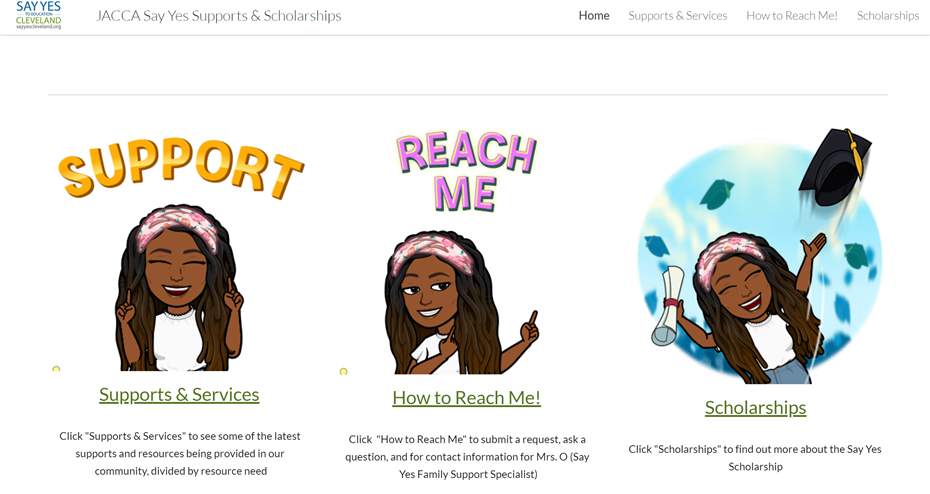The width and height of the screenshot is (930, 494).
Task: Click the JACCA Say Yes Supports & Scholarships title
Action: 218,16
